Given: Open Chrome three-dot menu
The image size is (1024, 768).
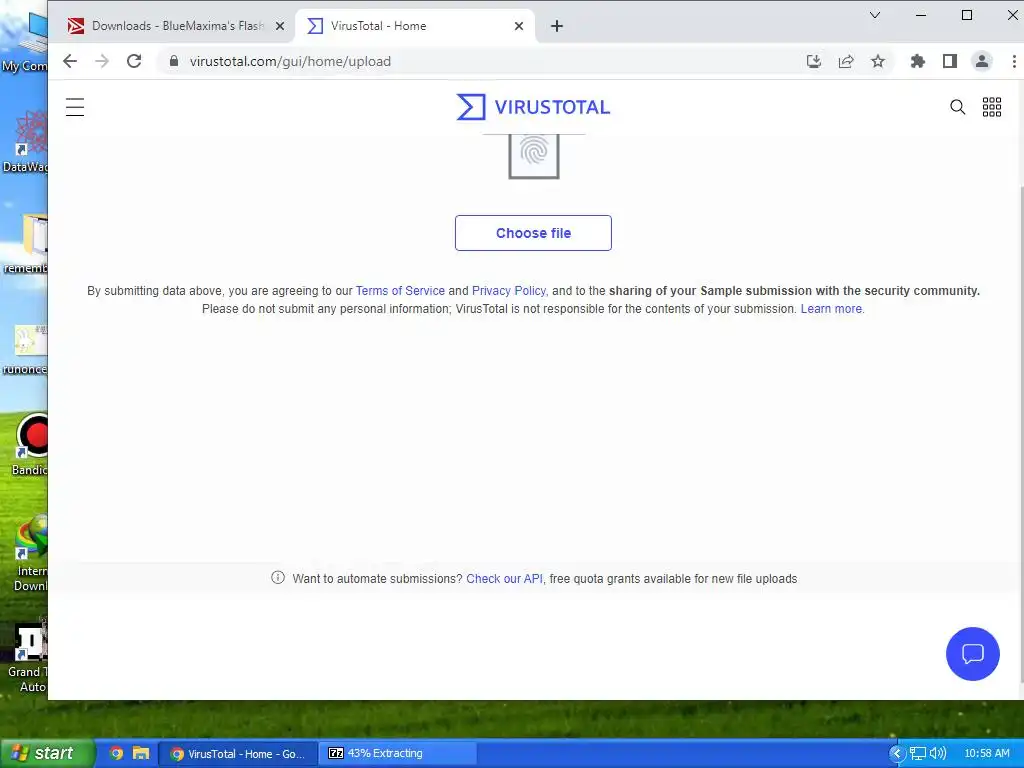Looking at the screenshot, I should pyautogui.click(x=1014, y=61).
